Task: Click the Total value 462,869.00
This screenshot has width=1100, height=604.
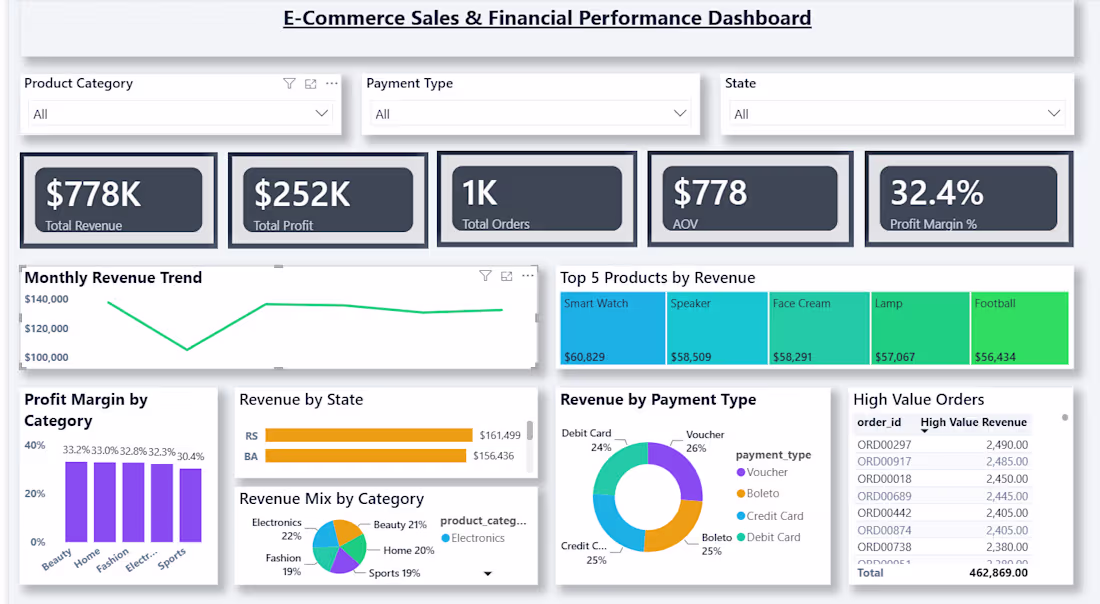Action: pos(998,573)
